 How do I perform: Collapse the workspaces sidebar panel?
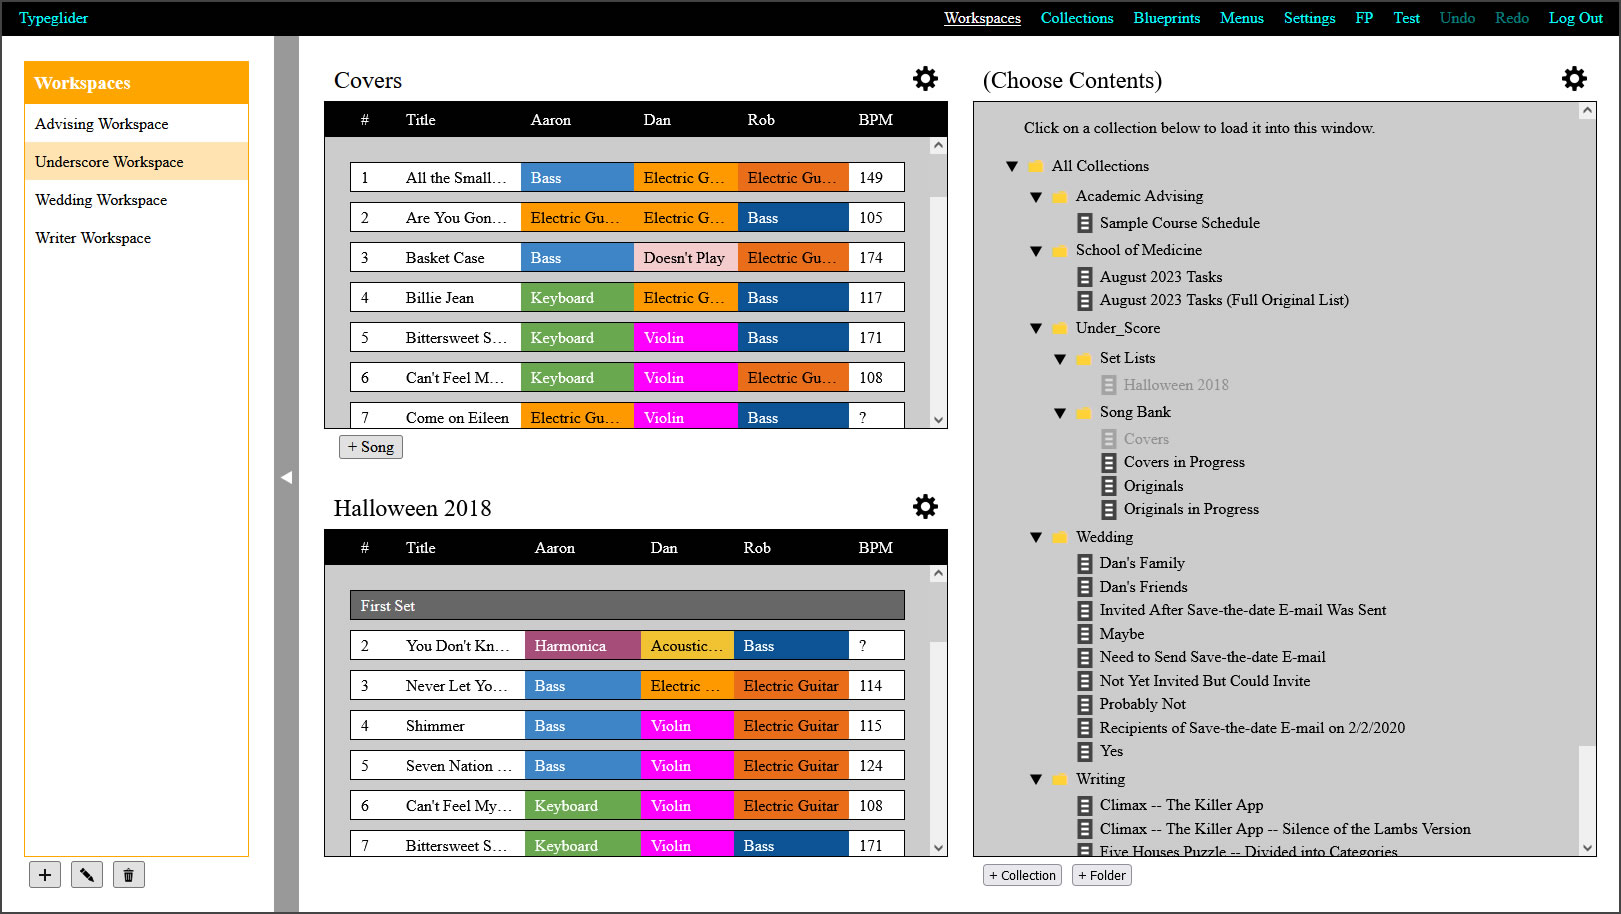[x=287, y=478]
